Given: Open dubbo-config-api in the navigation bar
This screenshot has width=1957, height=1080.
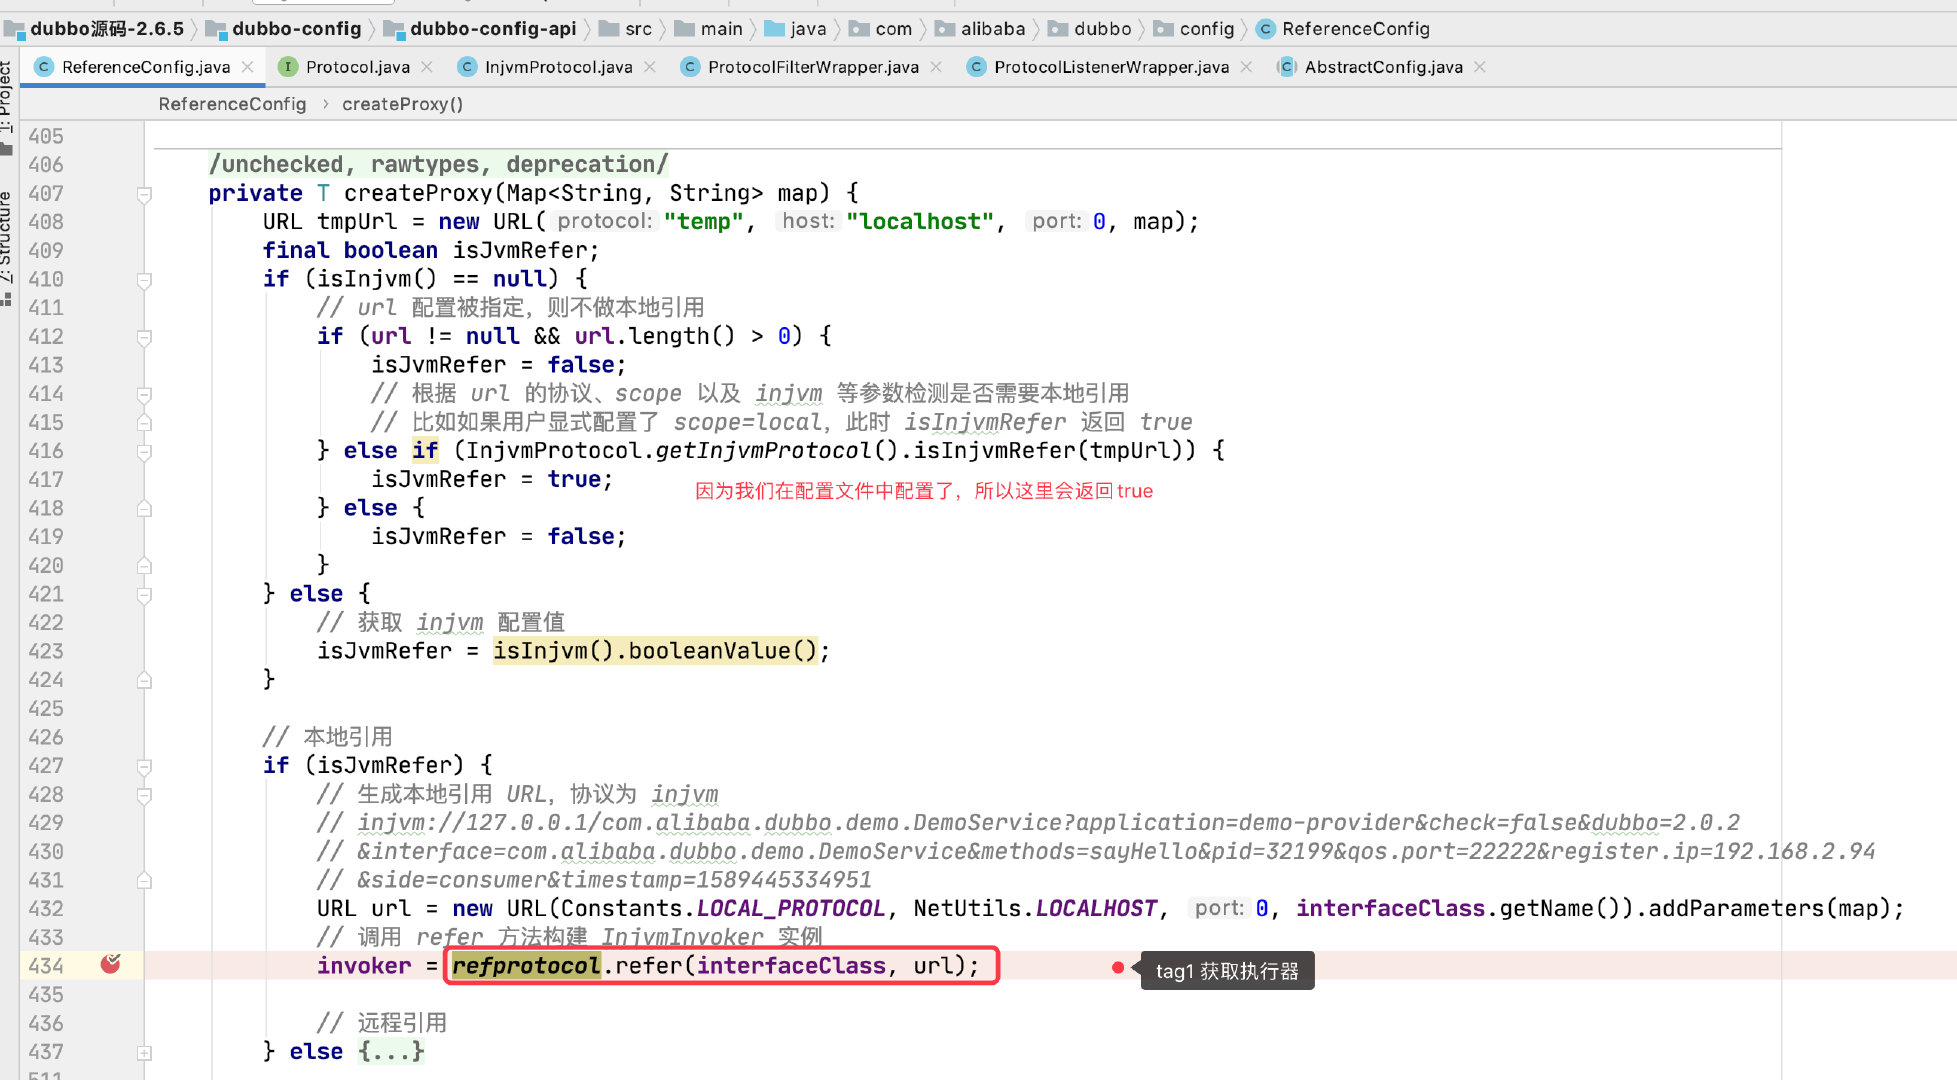Looking at the screenshot, I should pos(493,29).
